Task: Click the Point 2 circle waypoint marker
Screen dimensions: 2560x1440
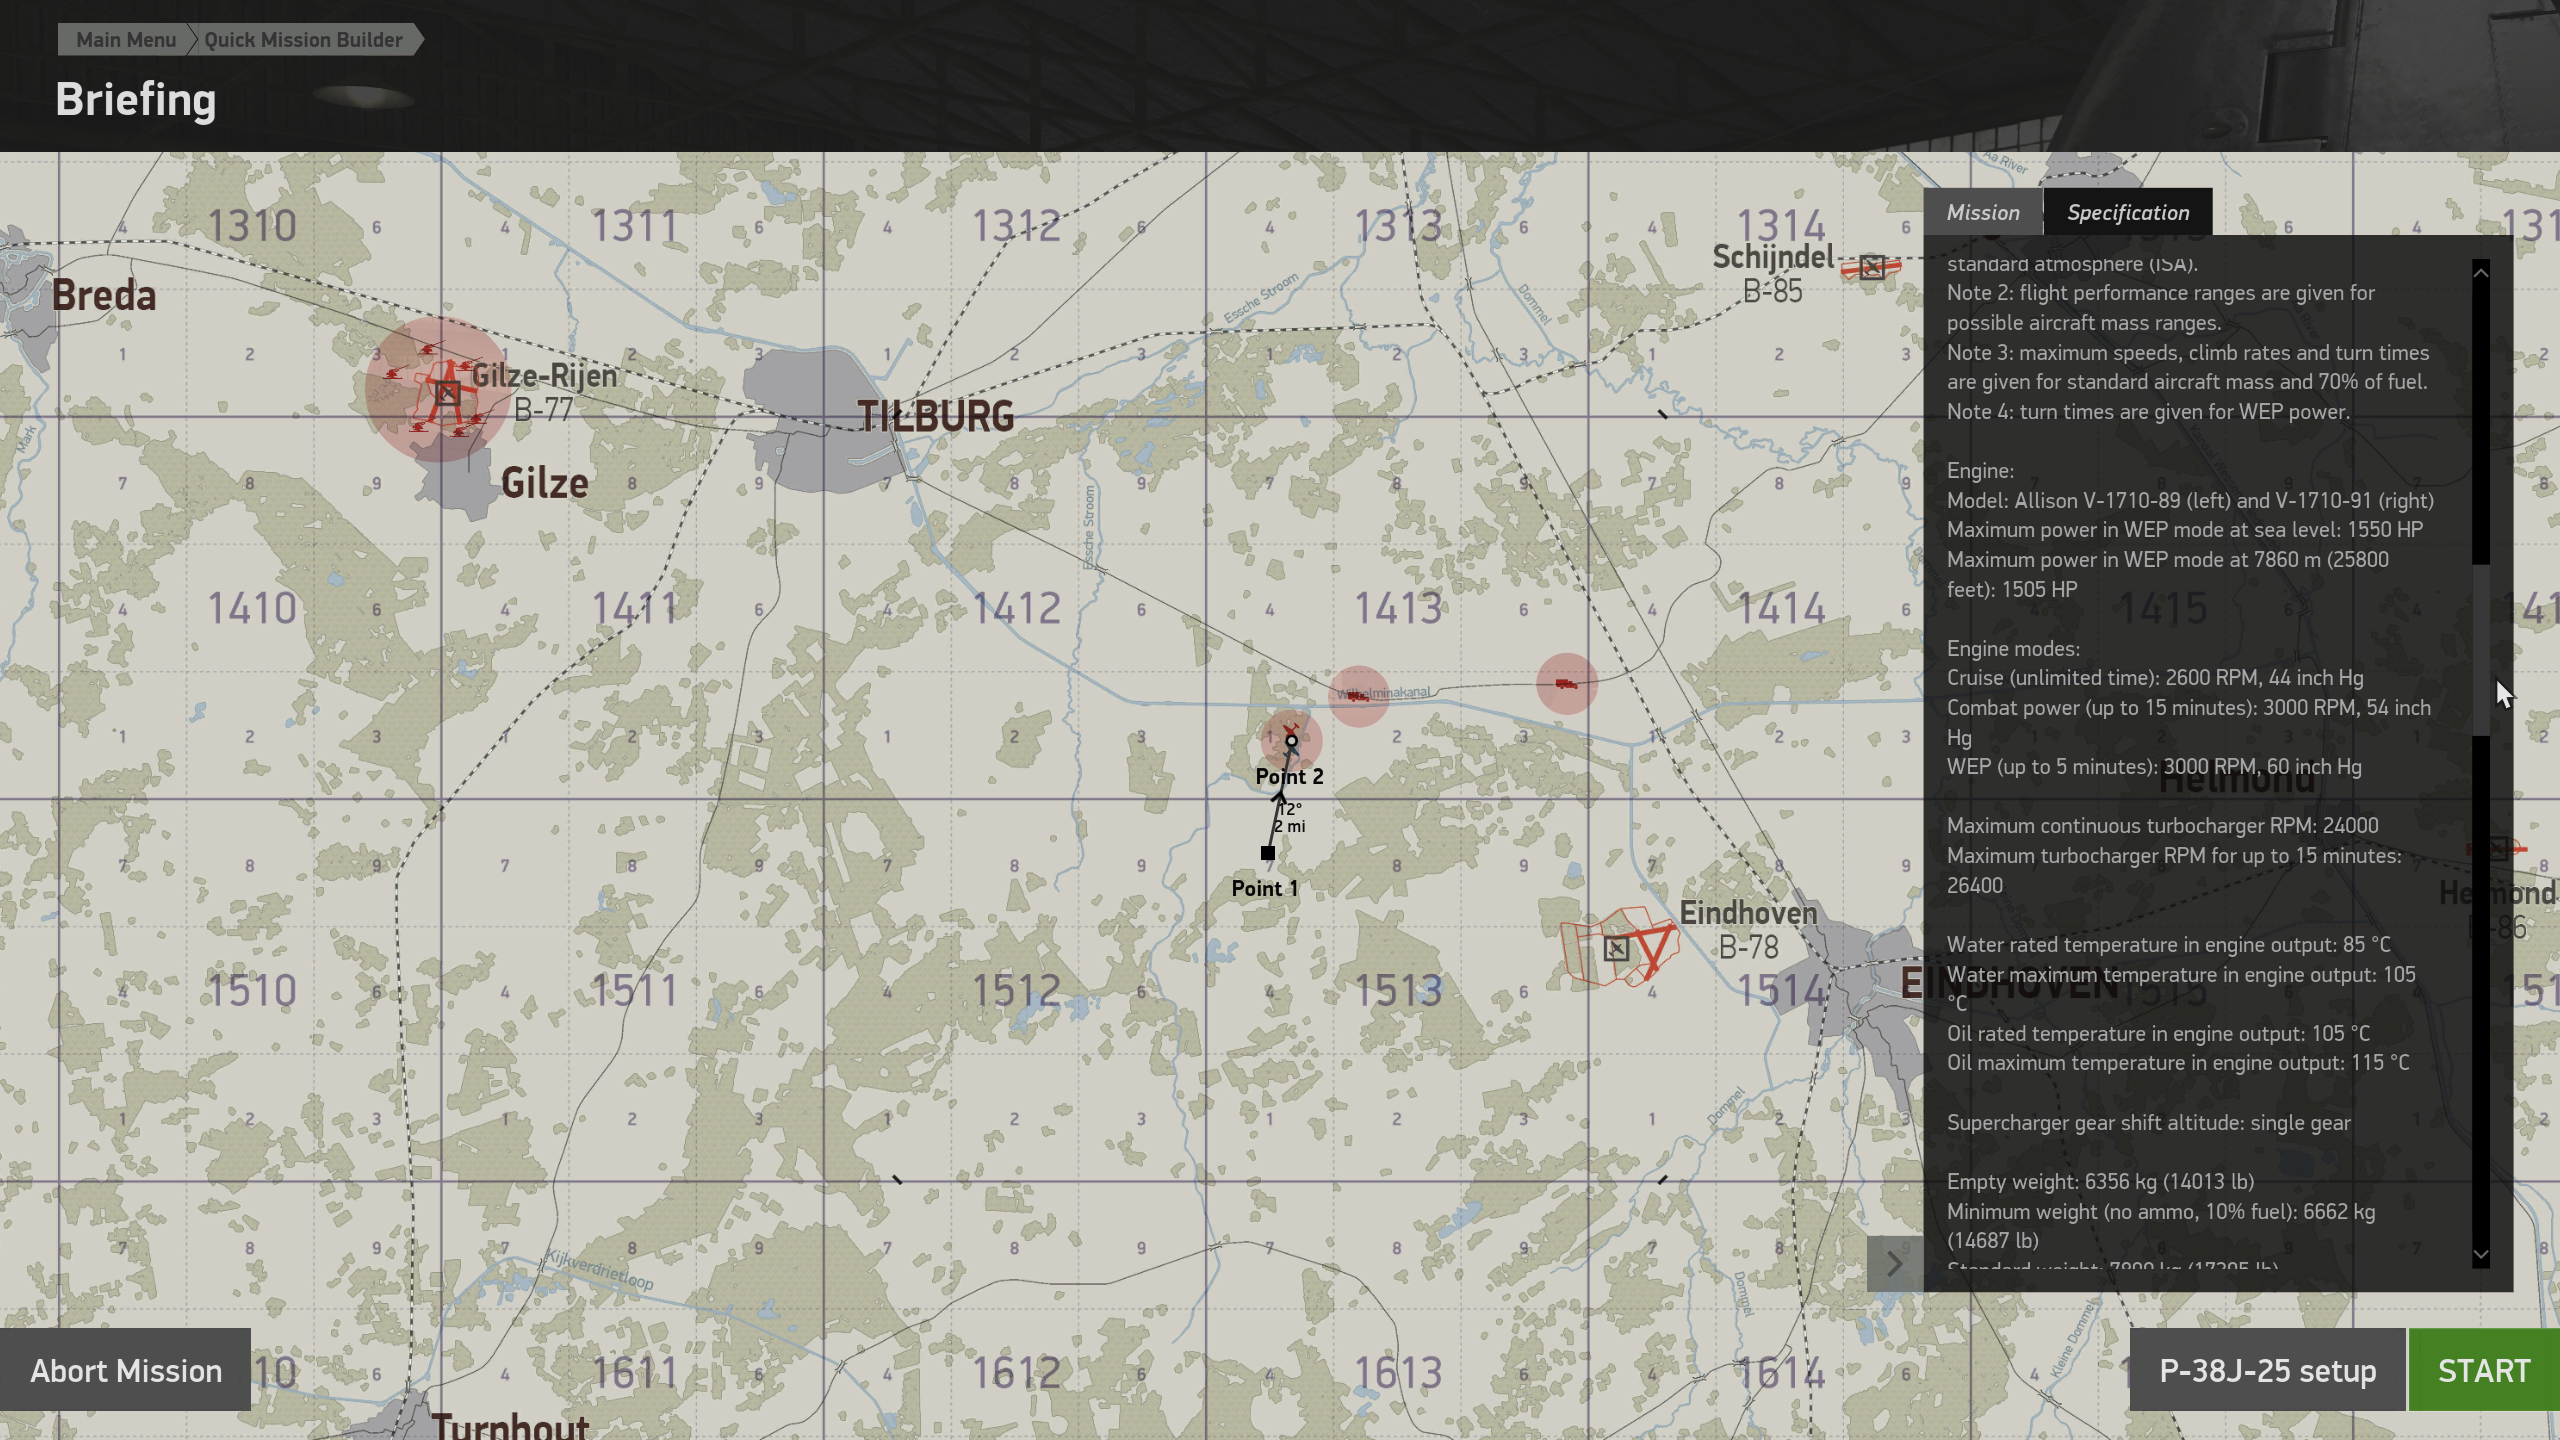Action: [x=1291, y=741]
